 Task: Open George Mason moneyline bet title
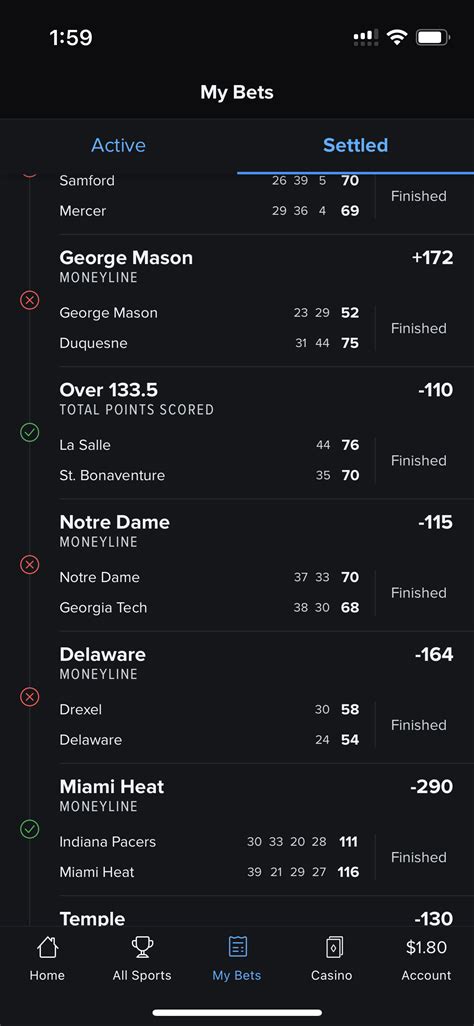[x=126, y=258]
